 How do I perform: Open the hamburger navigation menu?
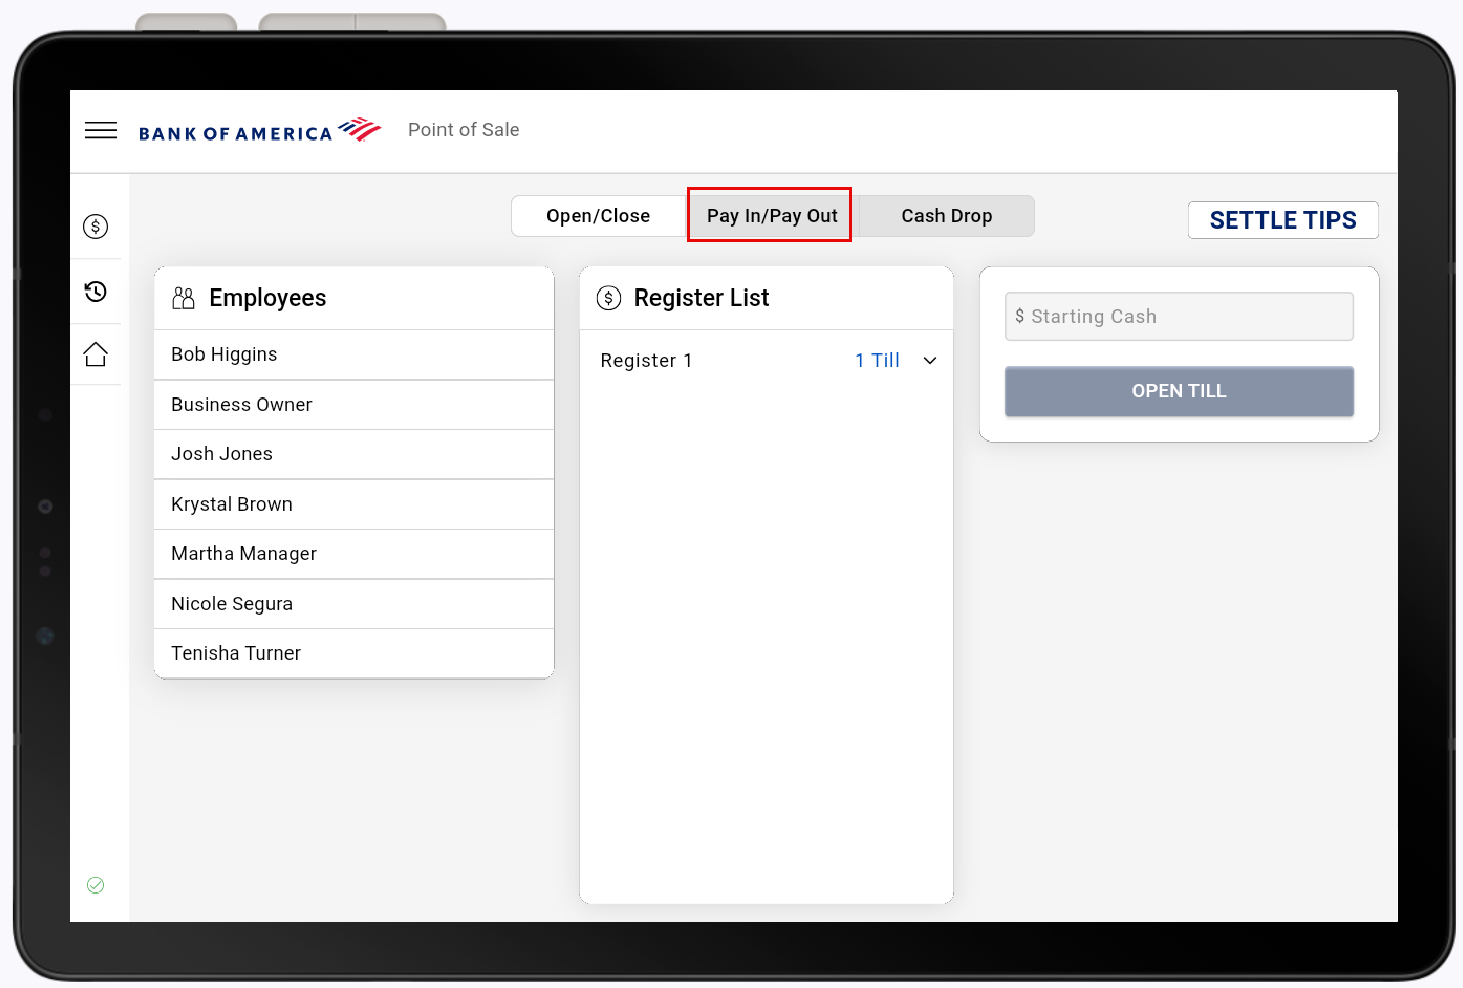click(100, 130)
